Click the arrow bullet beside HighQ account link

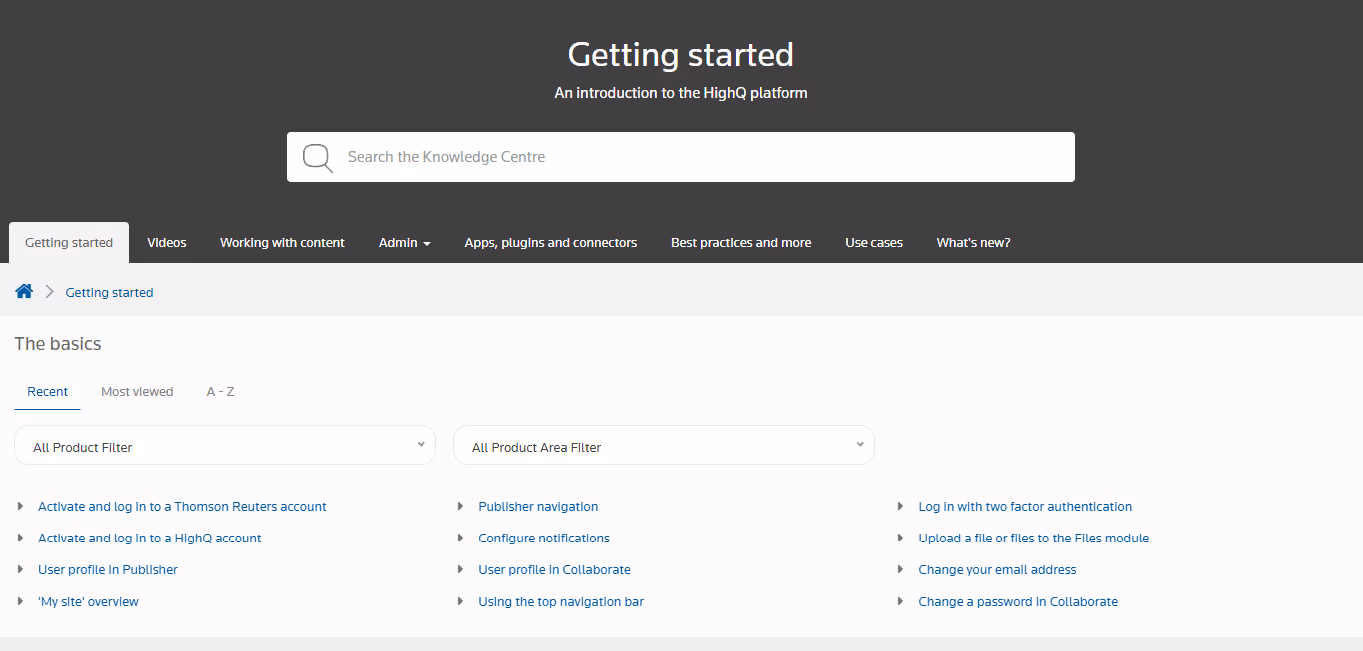coord(20,538)
